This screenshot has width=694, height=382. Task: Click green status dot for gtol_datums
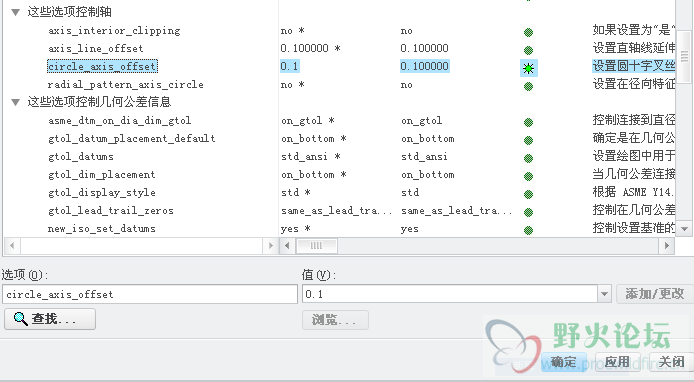point(528,158)
